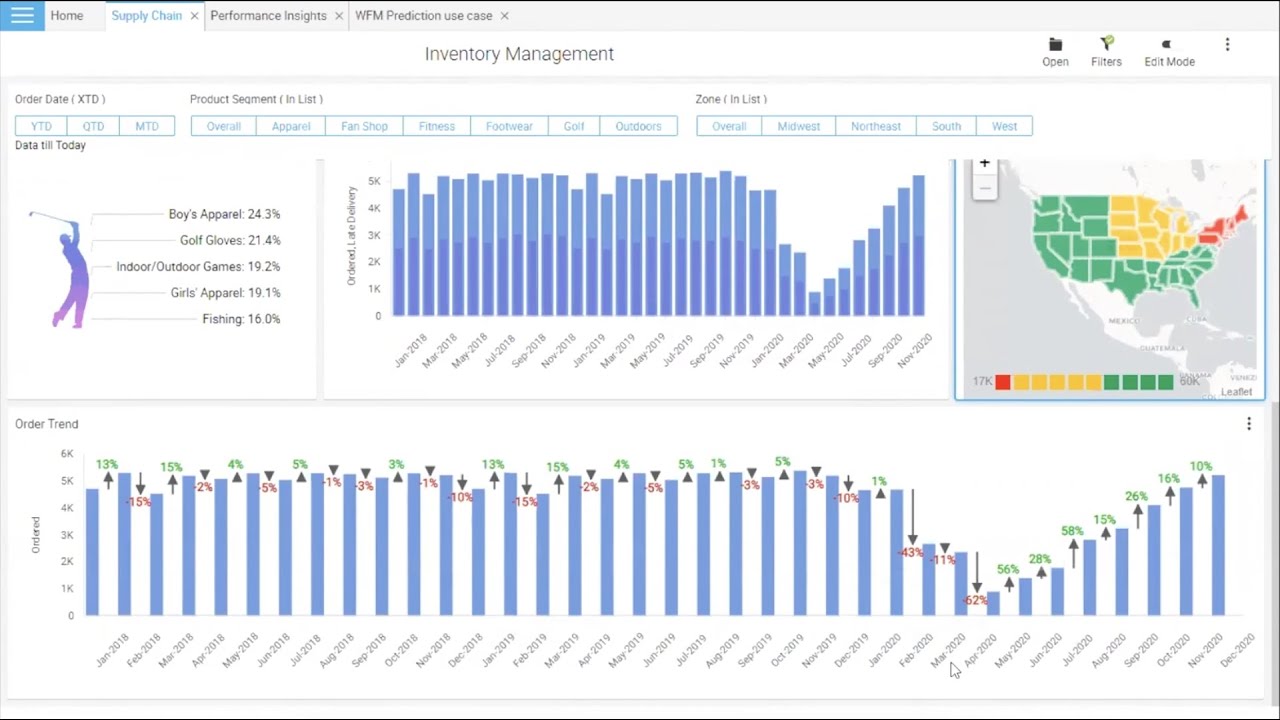Click Fishing: 16.0% label
The height and width of the screenshot is (720, 1280).
(x=241, y=319)
